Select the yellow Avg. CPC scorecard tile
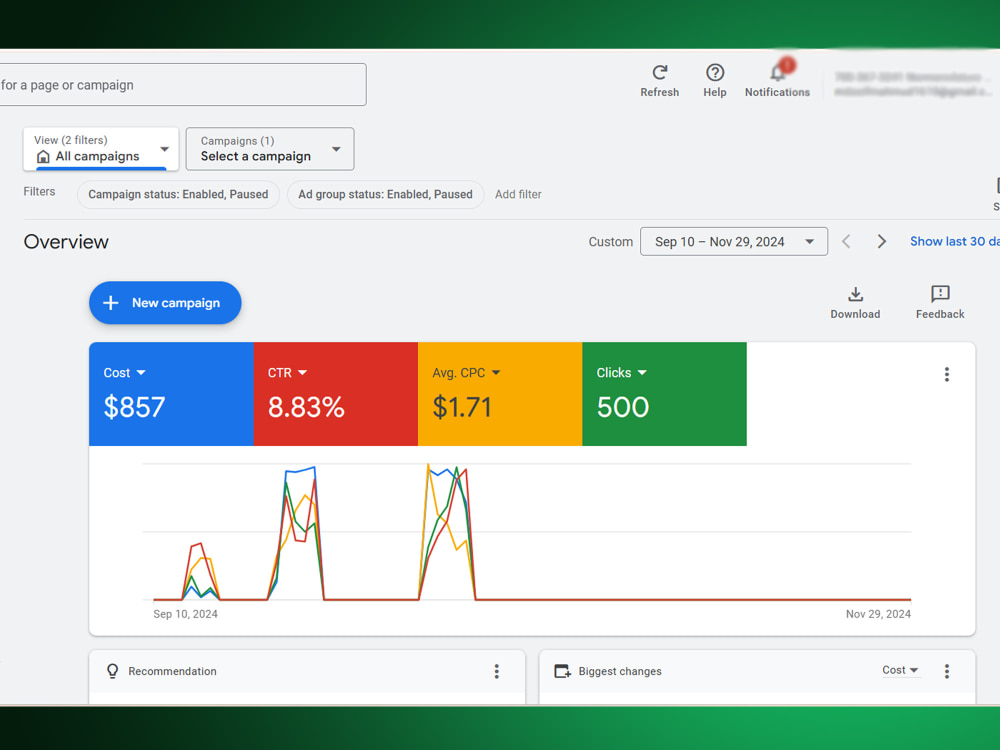The height and width of the screenshot is (750, 1000). [x=500, y=394]
